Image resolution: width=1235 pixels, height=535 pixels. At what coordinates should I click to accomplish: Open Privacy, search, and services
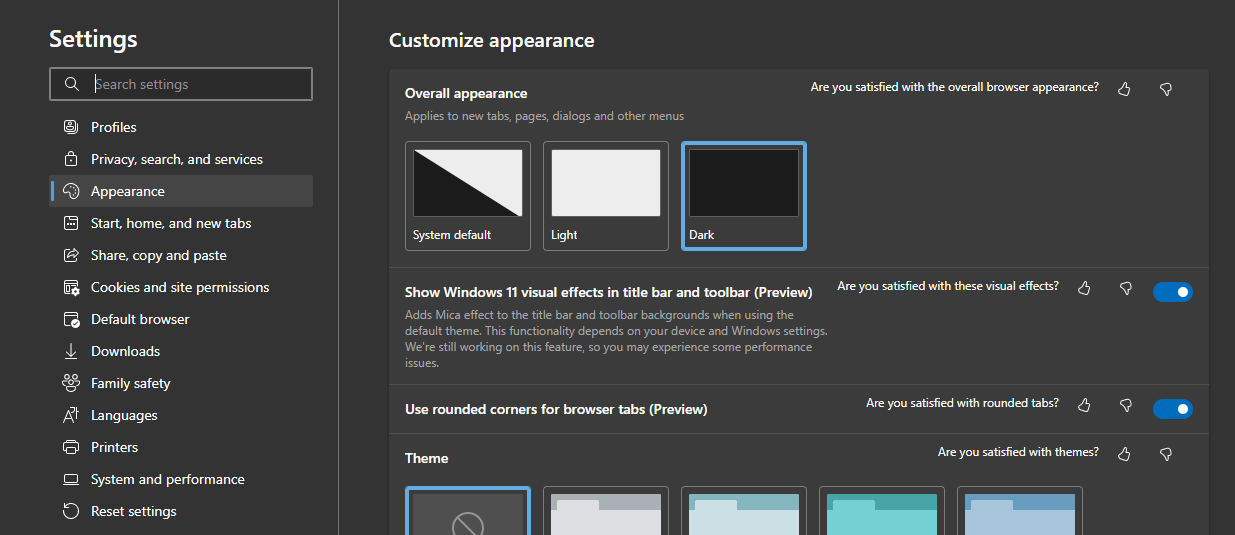[x=181, y=159]
